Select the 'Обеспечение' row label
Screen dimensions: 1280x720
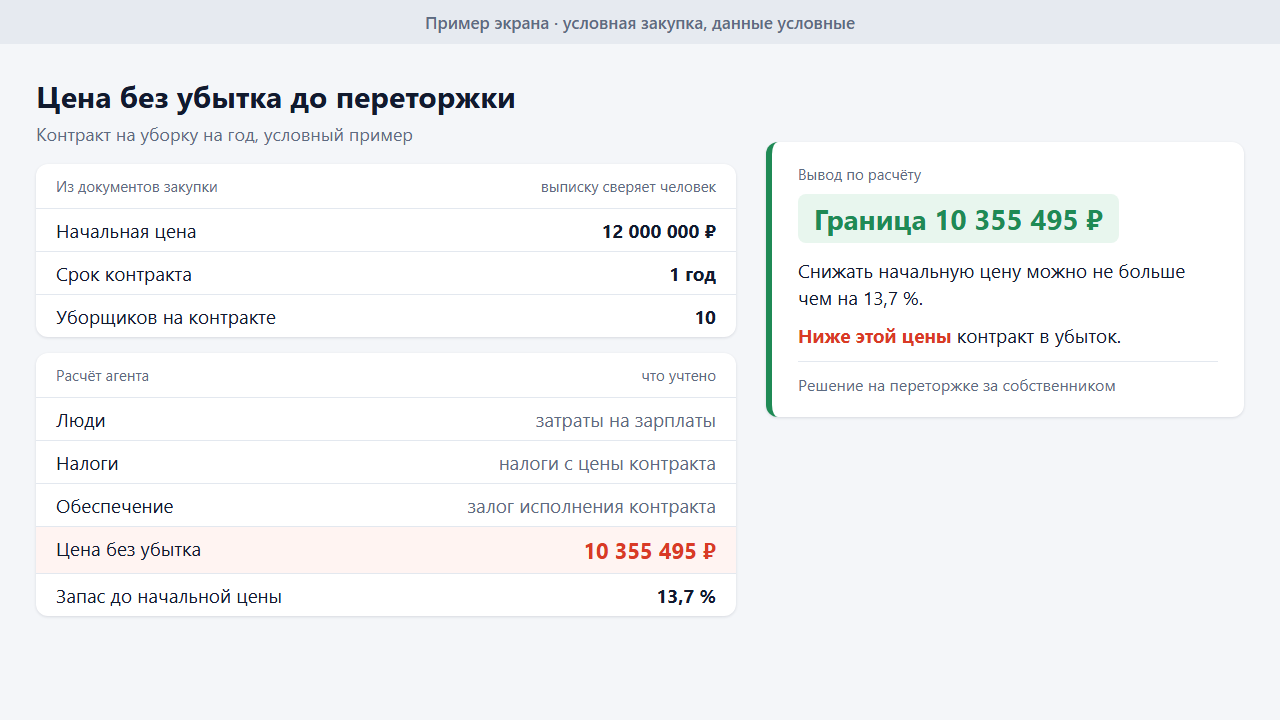tap(115, 507)
